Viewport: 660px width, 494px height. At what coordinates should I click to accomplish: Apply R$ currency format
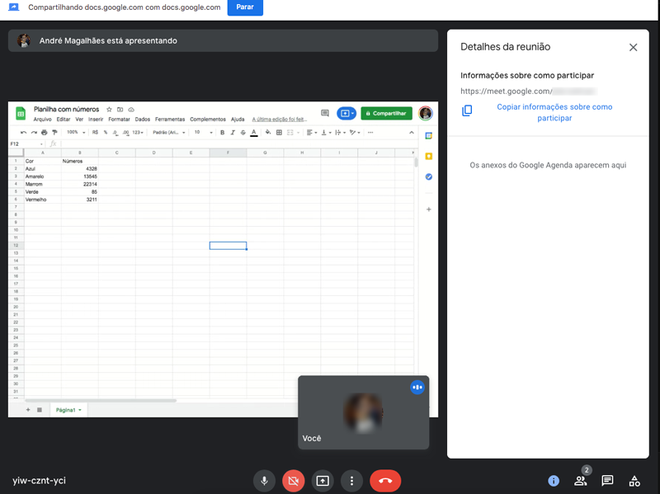pos(95,133)
